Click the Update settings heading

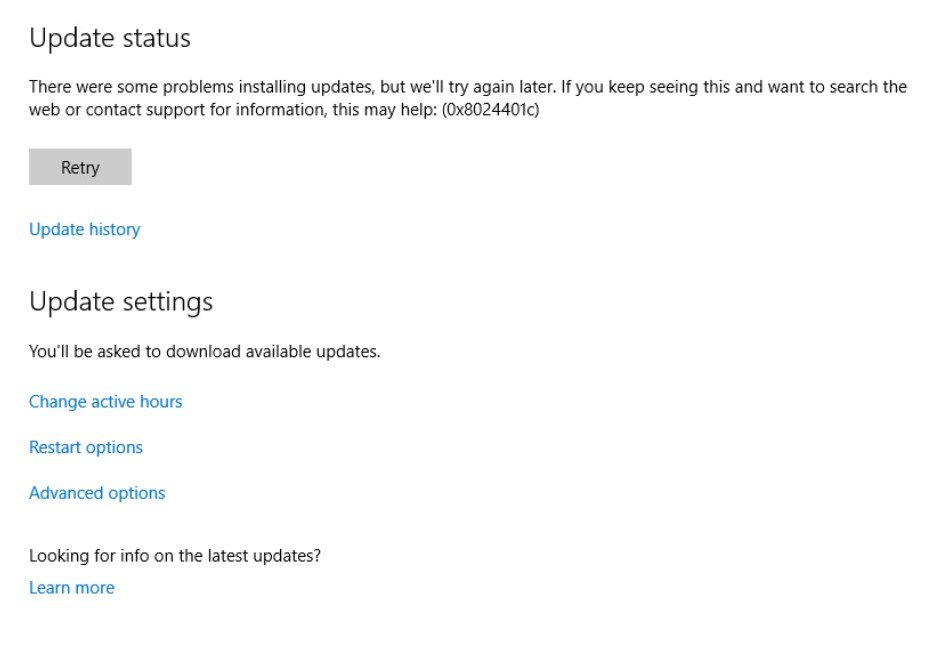121,302
